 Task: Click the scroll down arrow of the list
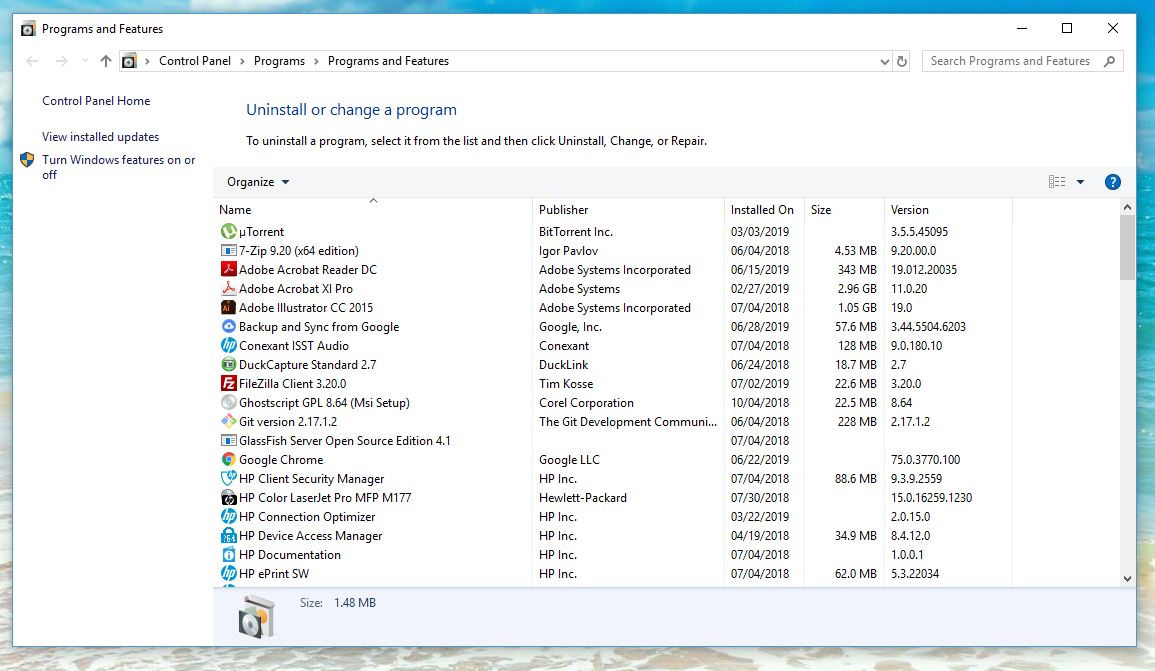(1127, 579)
